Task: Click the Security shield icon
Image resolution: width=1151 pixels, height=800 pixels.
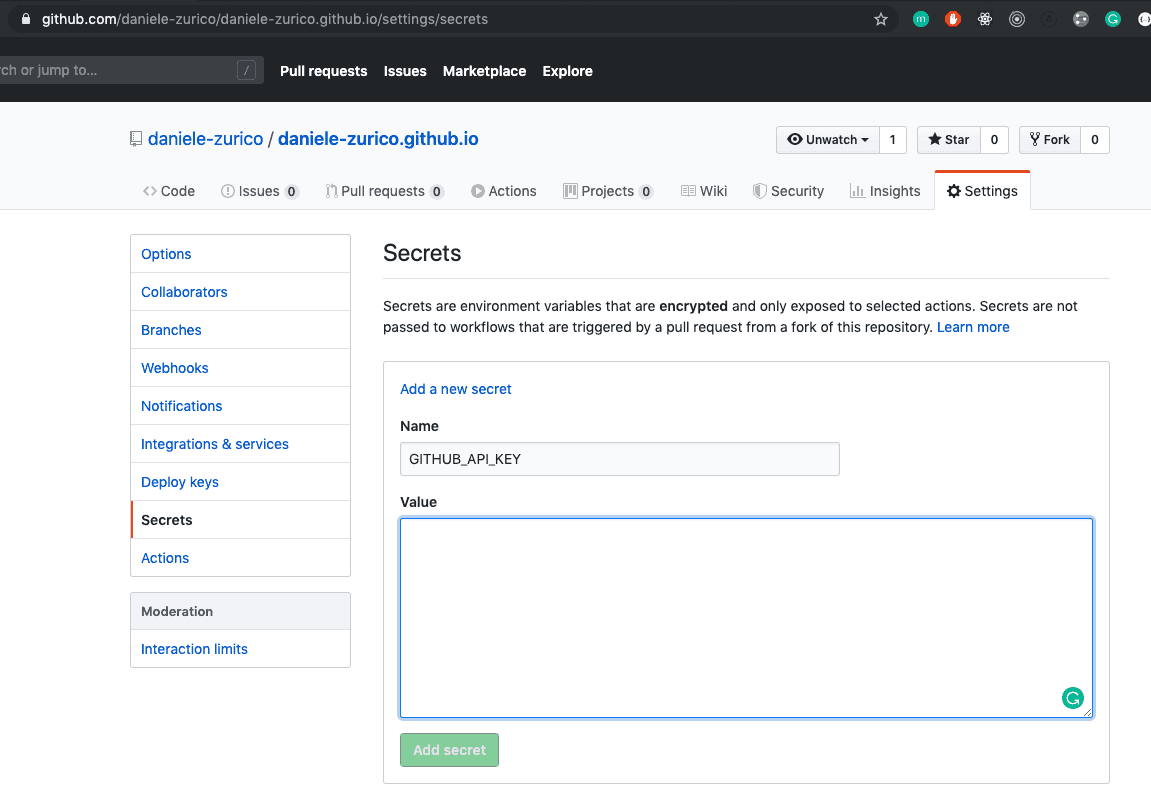Action: 760,191
